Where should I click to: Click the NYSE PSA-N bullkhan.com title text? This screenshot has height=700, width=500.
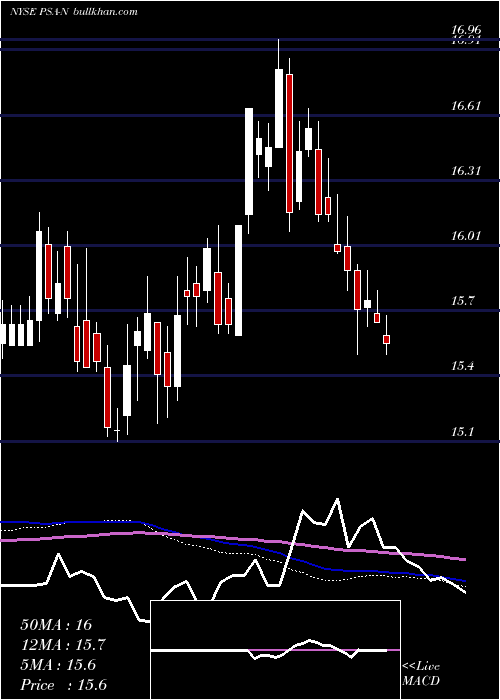74,12
